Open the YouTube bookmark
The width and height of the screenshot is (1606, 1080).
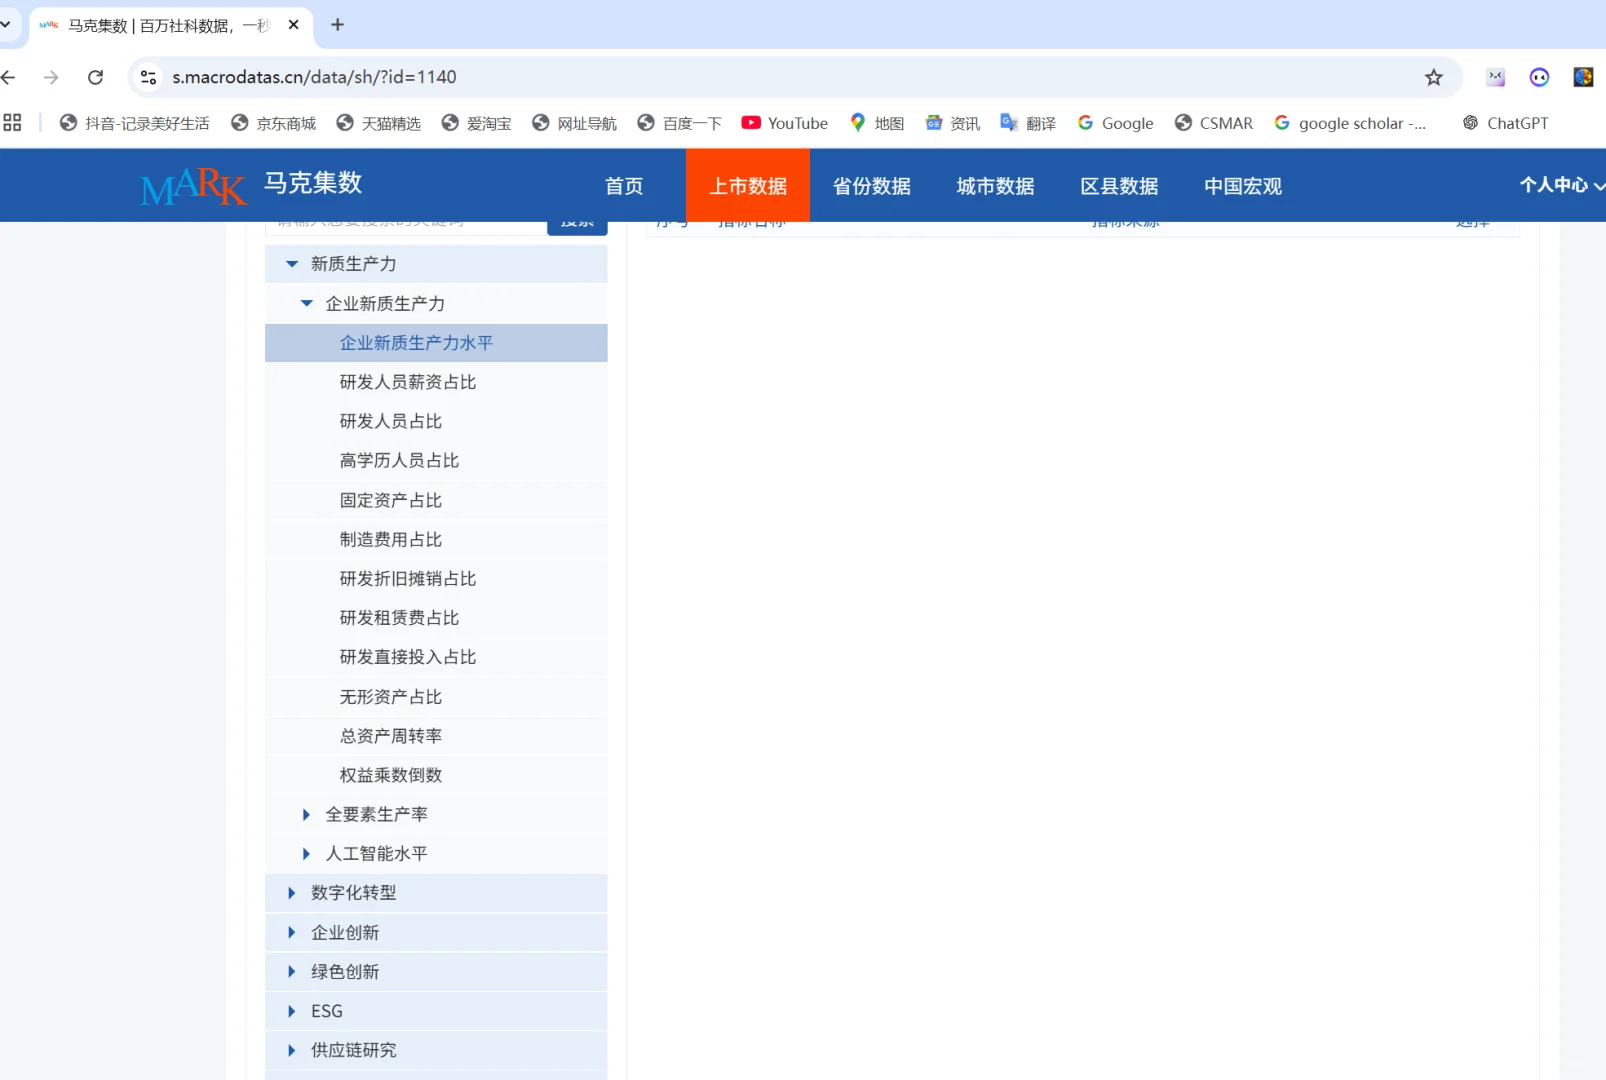[x=784, y=122]
